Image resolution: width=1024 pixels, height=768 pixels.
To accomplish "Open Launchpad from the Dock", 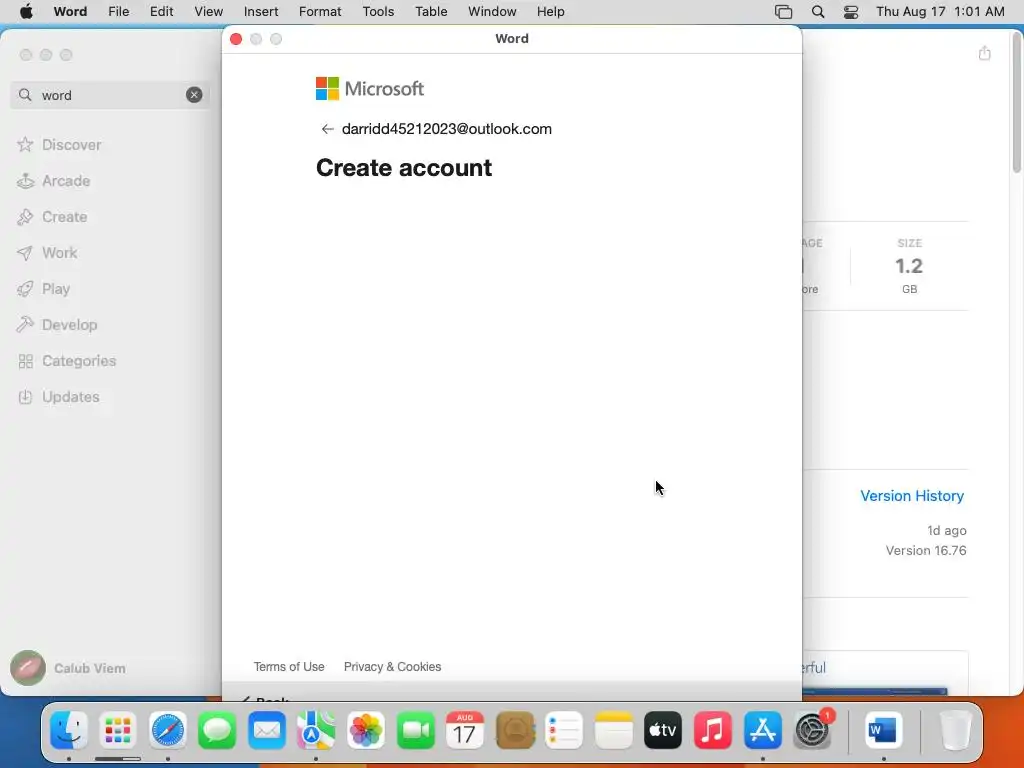I will pyautogui.click(x=118, y=730).
